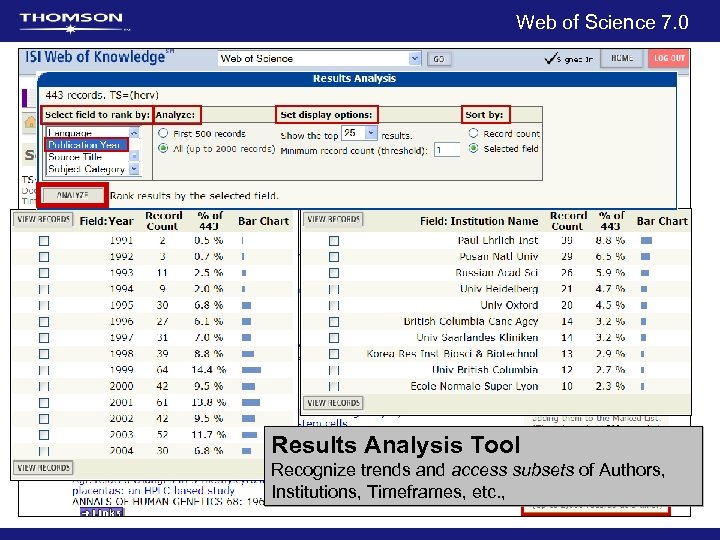The width and height of the screenshot is (720, 540).
Task: Sort by Selected field radio button
Action: (473, 148)
